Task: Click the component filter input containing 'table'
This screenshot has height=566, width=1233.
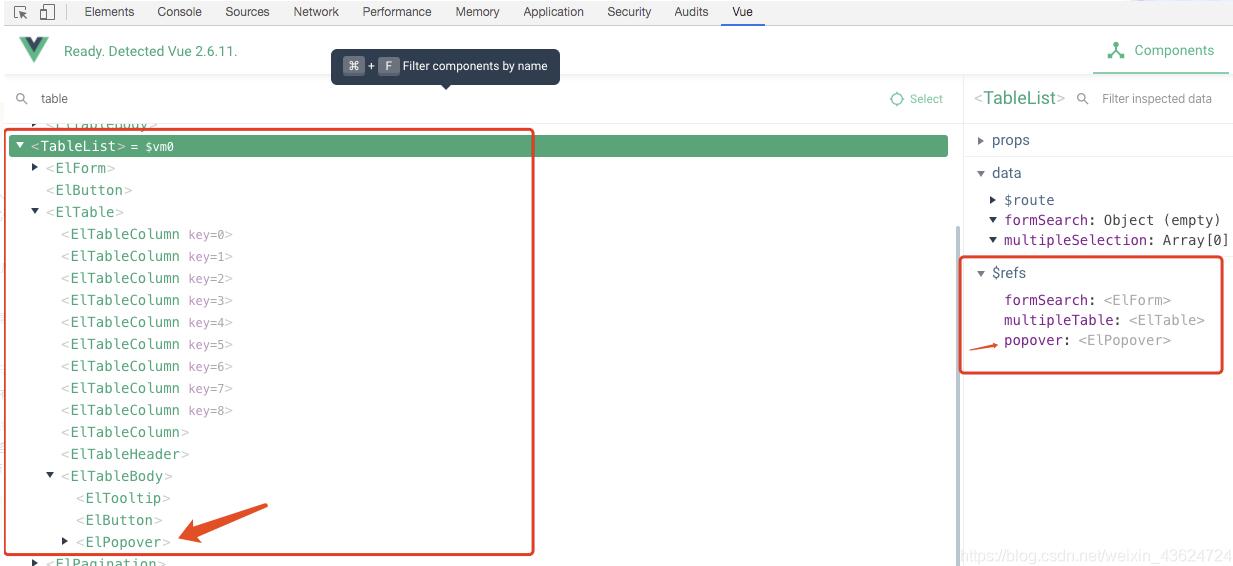Action: pos(450,99)
